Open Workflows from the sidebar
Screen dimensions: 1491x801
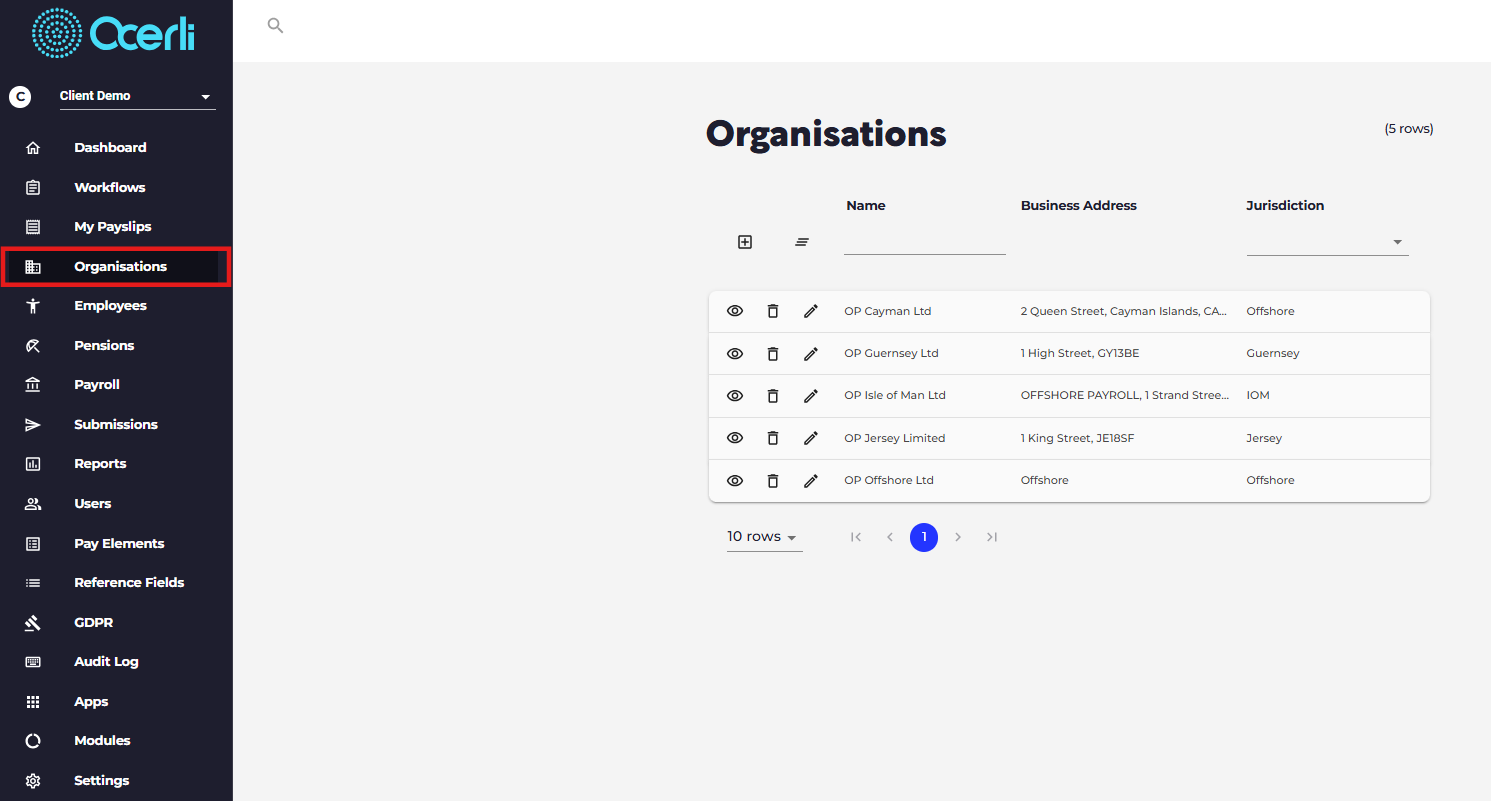click(110, 187)
